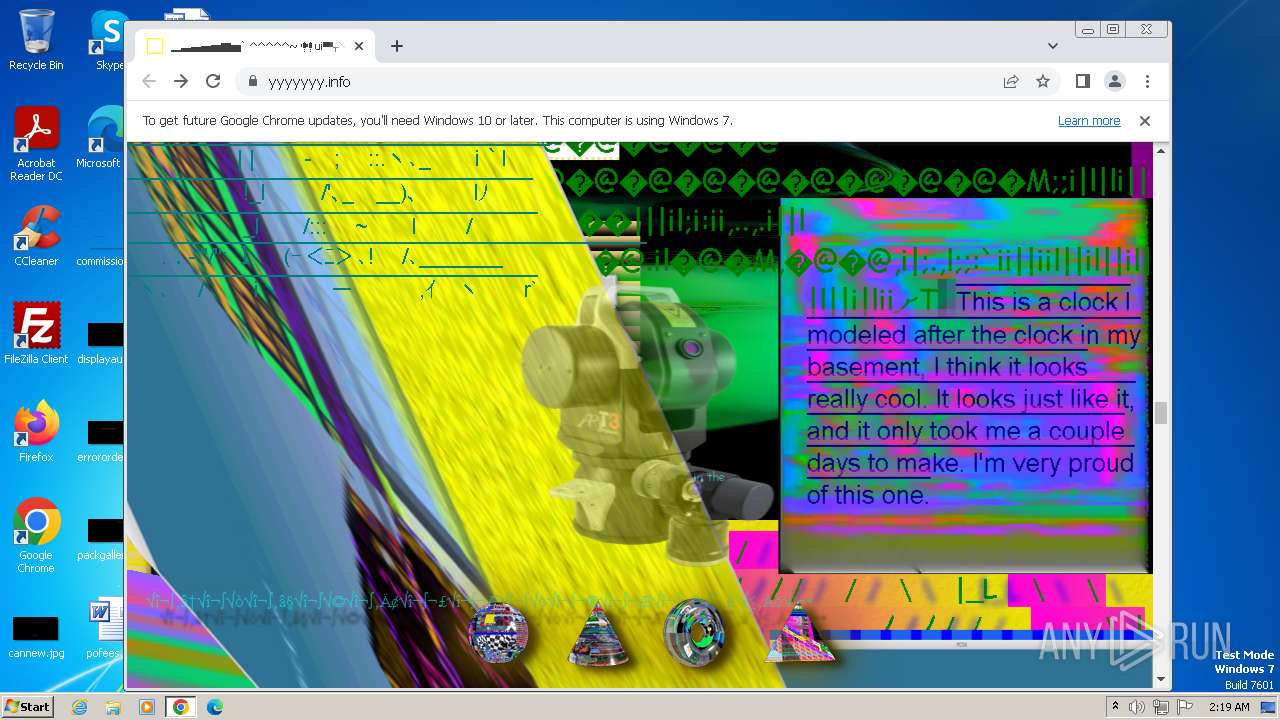Click the glitchy cone icon

pyautogui.click(x=598, y=634)
